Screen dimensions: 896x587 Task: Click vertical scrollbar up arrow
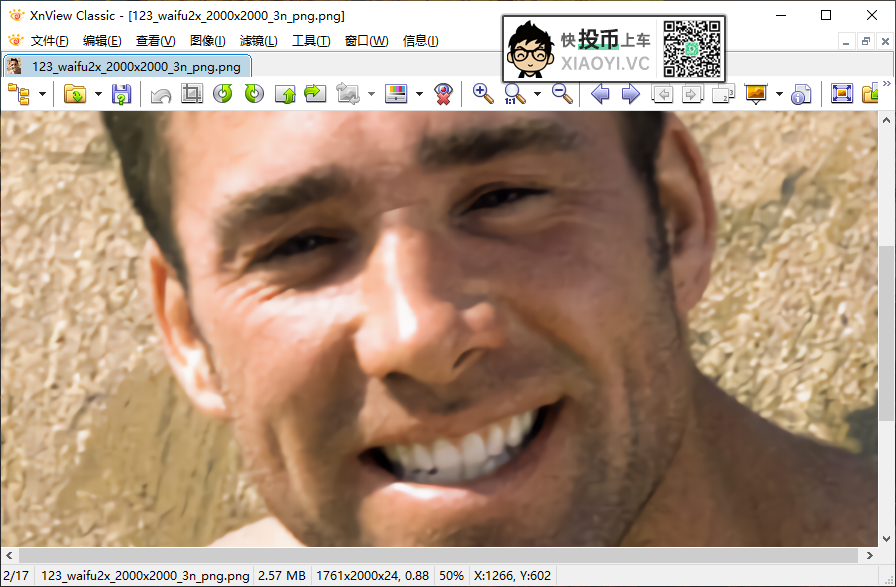click(886, 120)
